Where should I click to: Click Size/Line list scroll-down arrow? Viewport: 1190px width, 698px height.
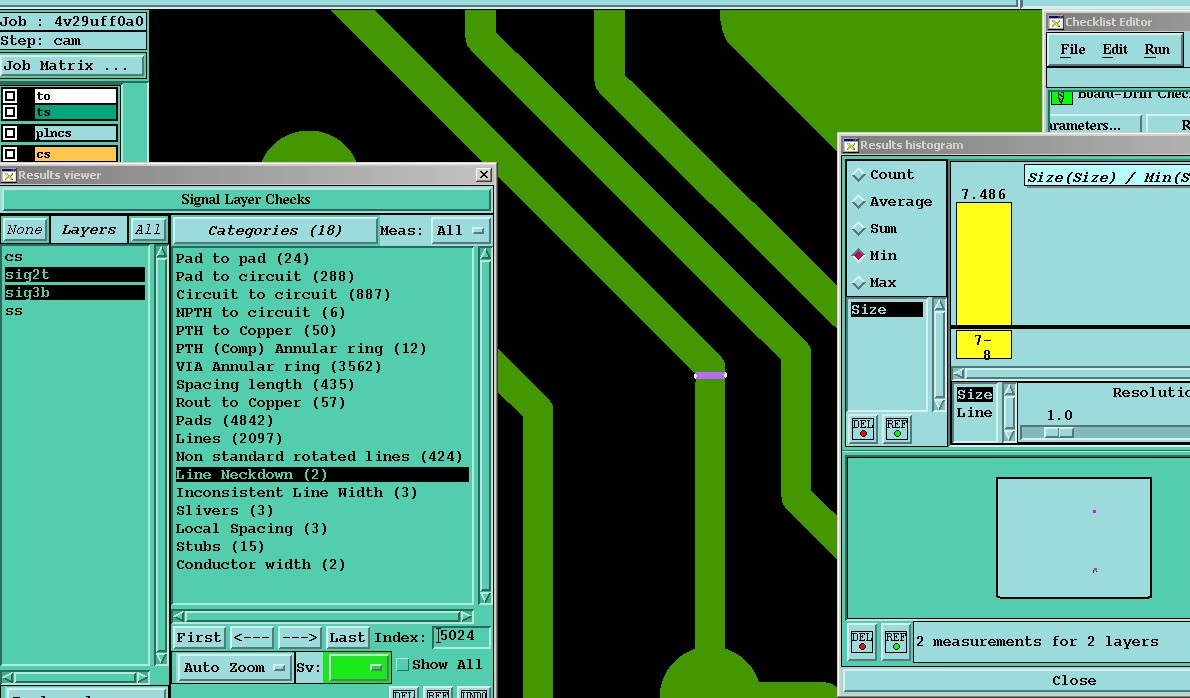click(1009, 435)
